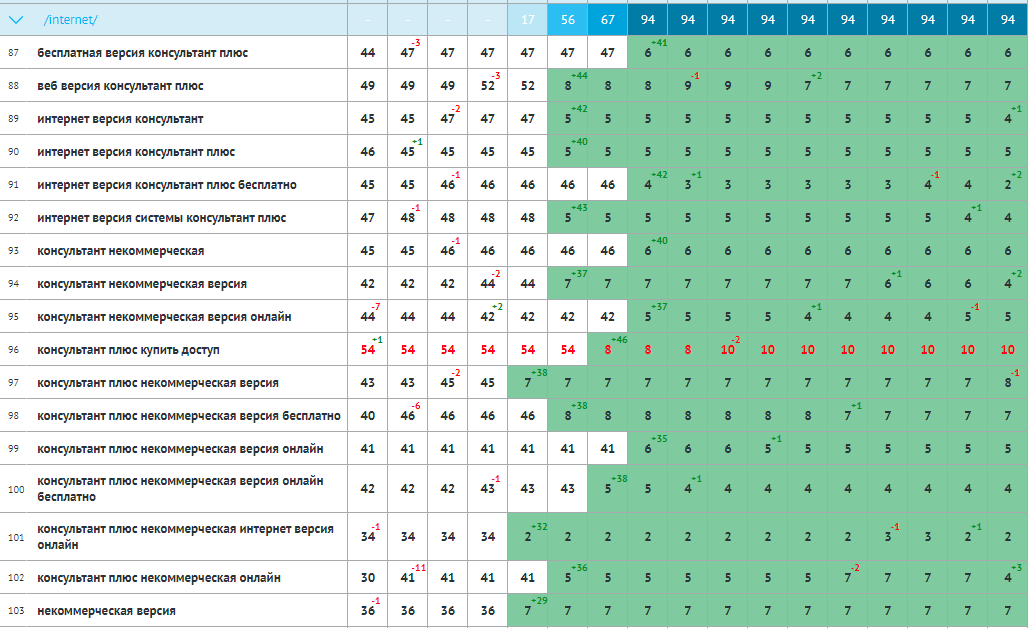Select header column labeled 56

568,20
